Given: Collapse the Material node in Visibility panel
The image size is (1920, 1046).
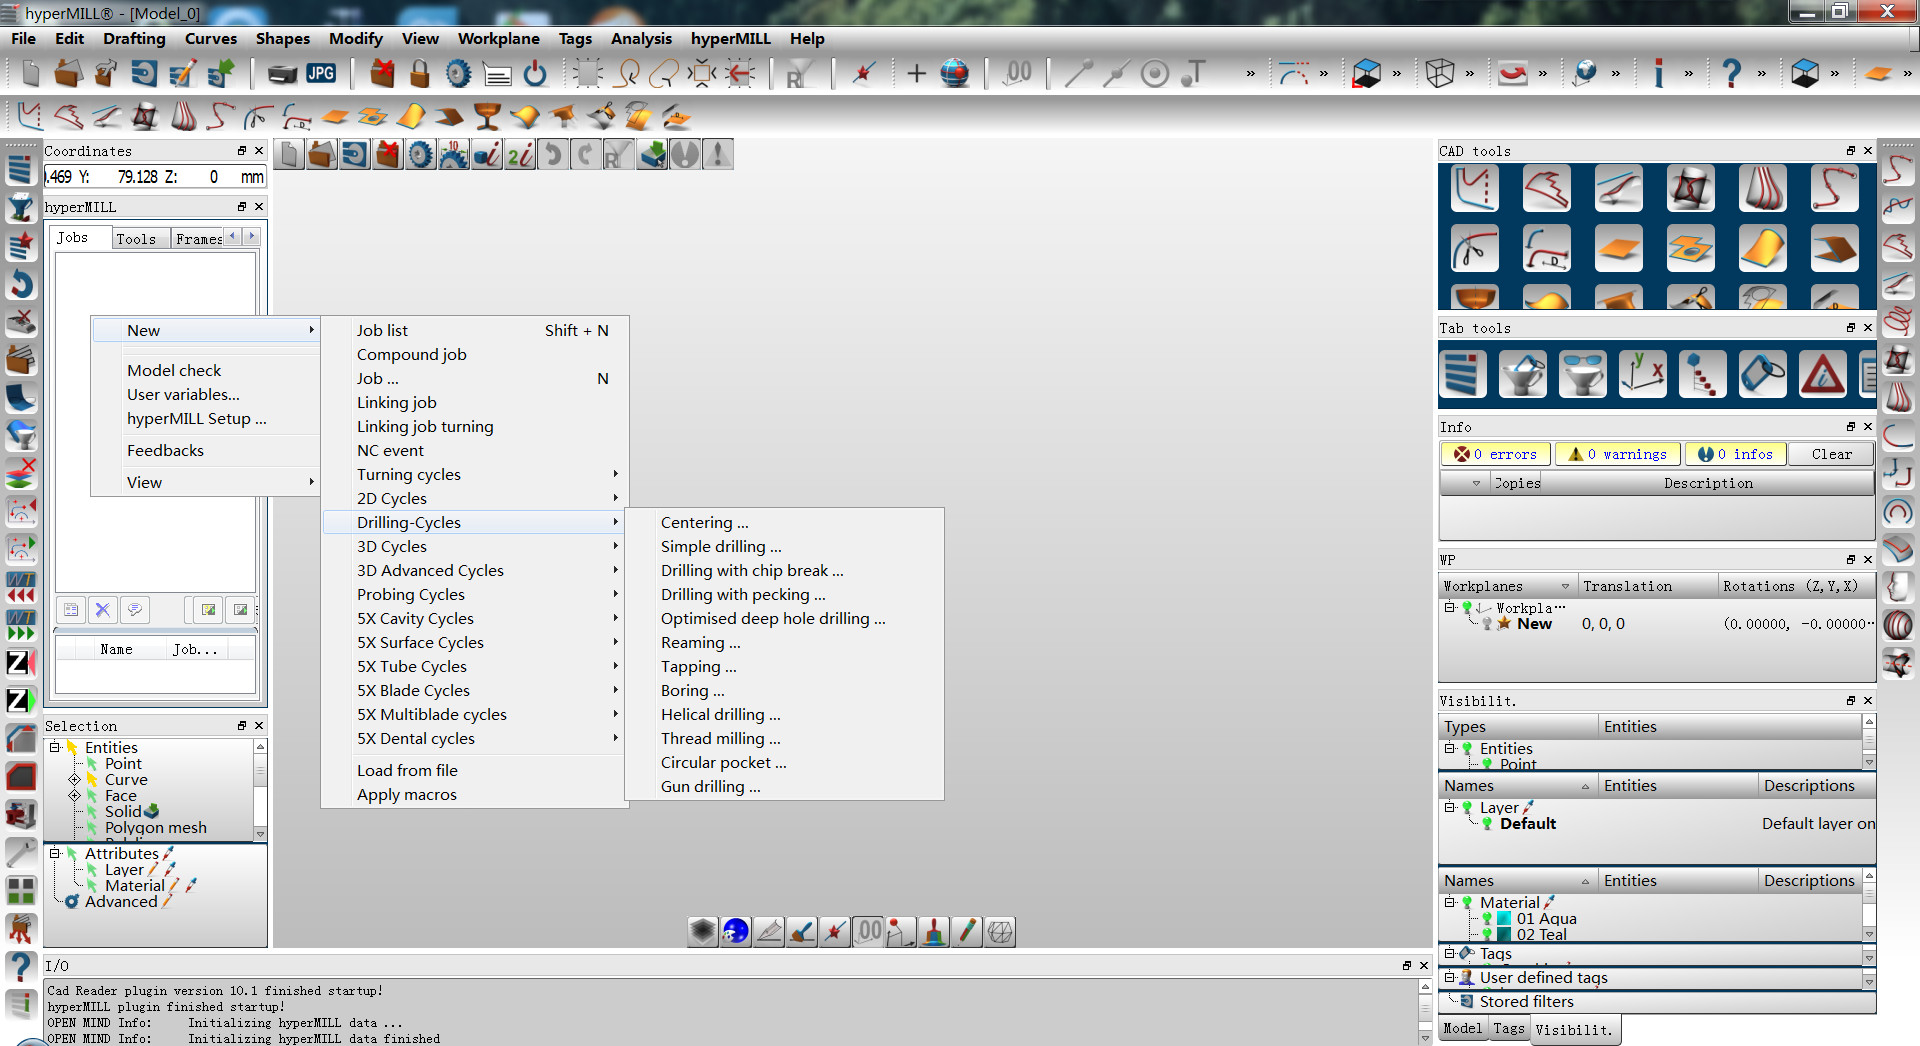Looking at the screenshot, I should [1449, 901].
